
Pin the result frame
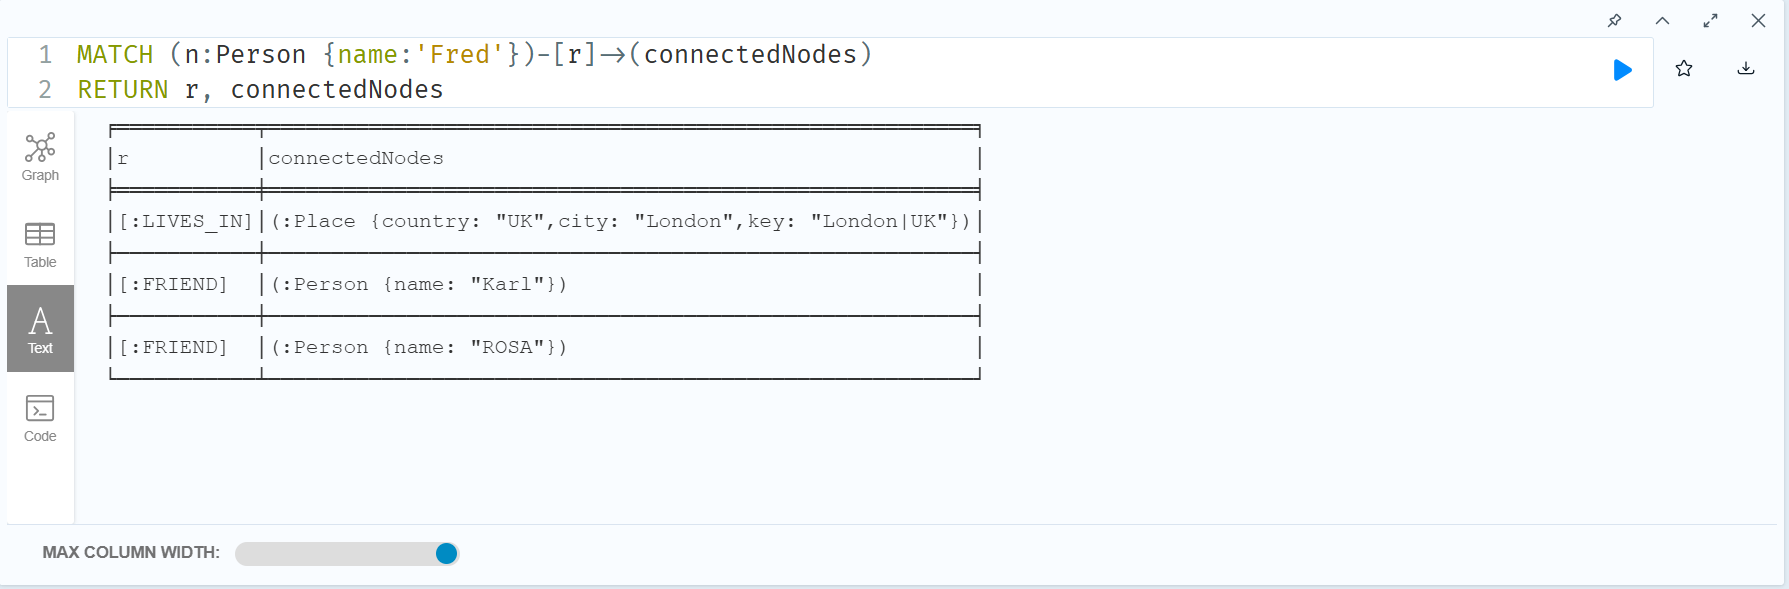pos(1614,20)
